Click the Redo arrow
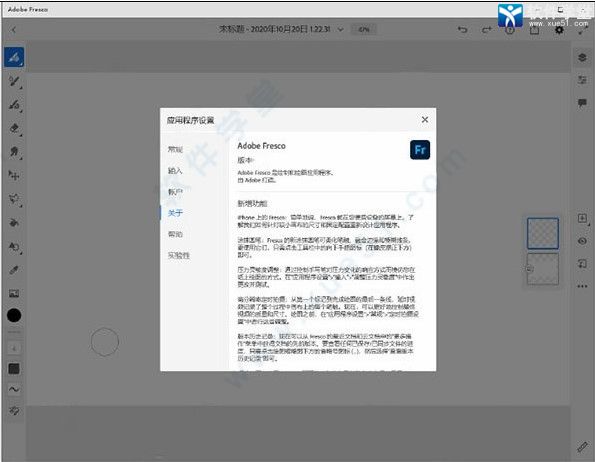Image resolution: width=595 pixels, height=462 pixels. tap(486, 29)
